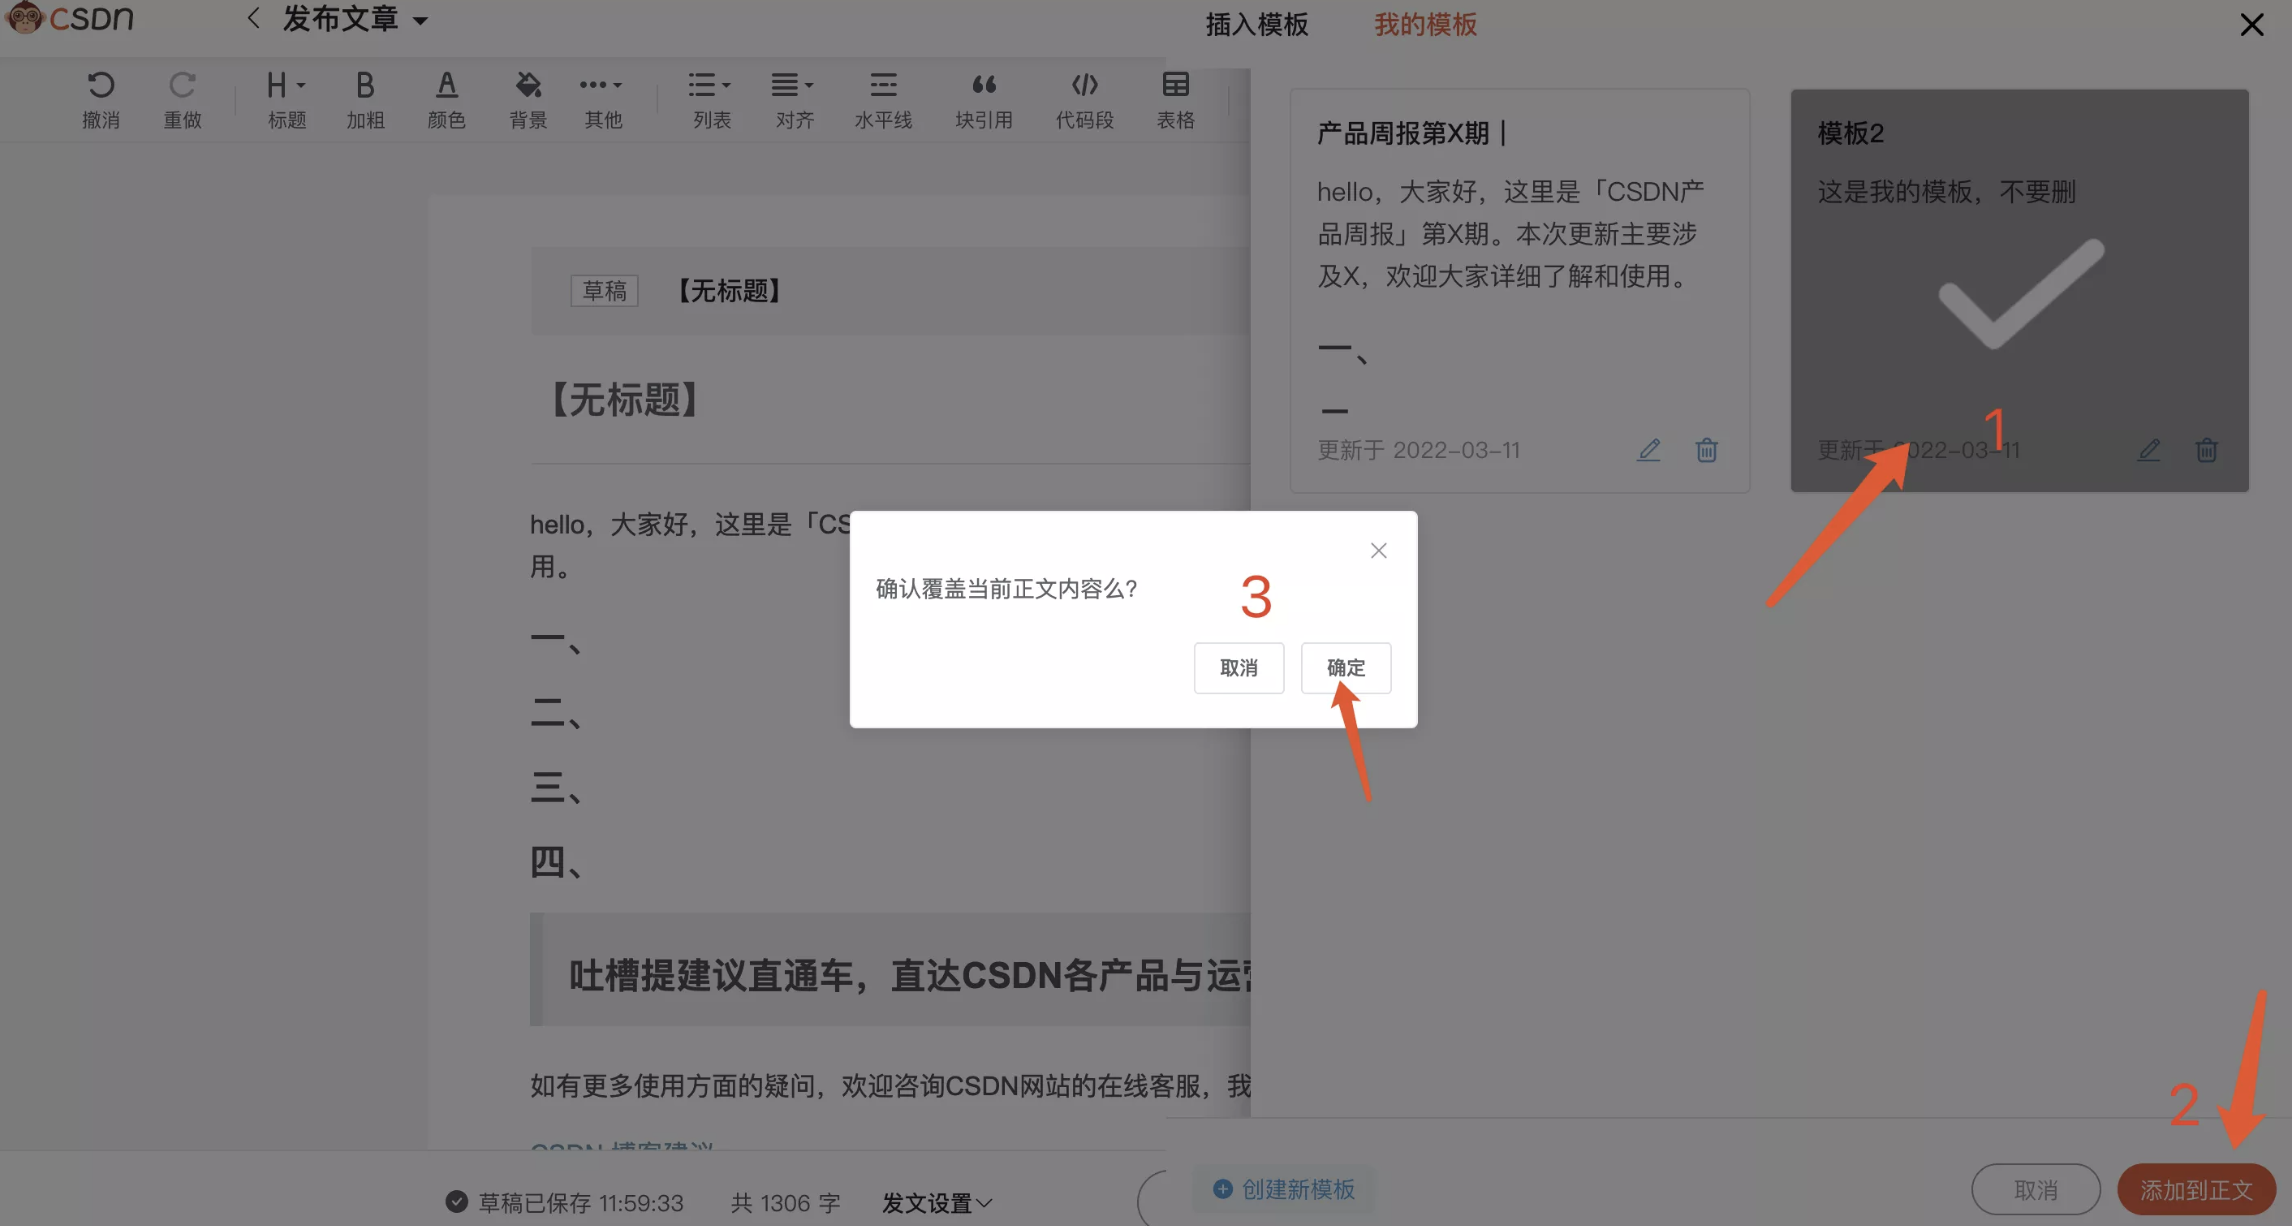2292x1226 pixels.
Task: Insert a horizontal line (水平线)
Action: (x=882, y=86)
